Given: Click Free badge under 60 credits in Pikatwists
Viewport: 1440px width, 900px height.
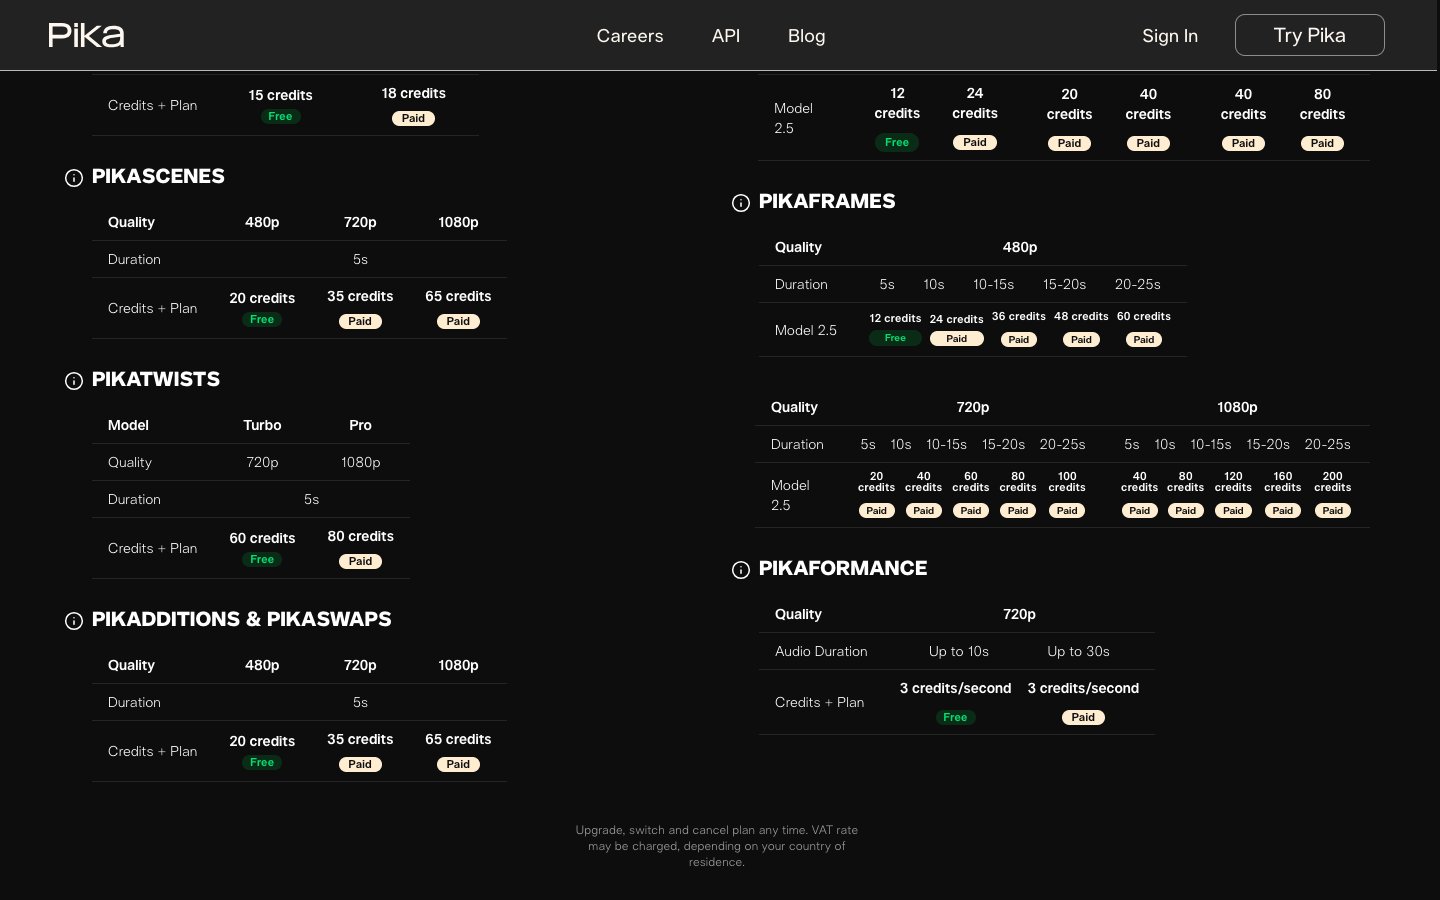Looking at the screenshot, I should coord(262,560).
